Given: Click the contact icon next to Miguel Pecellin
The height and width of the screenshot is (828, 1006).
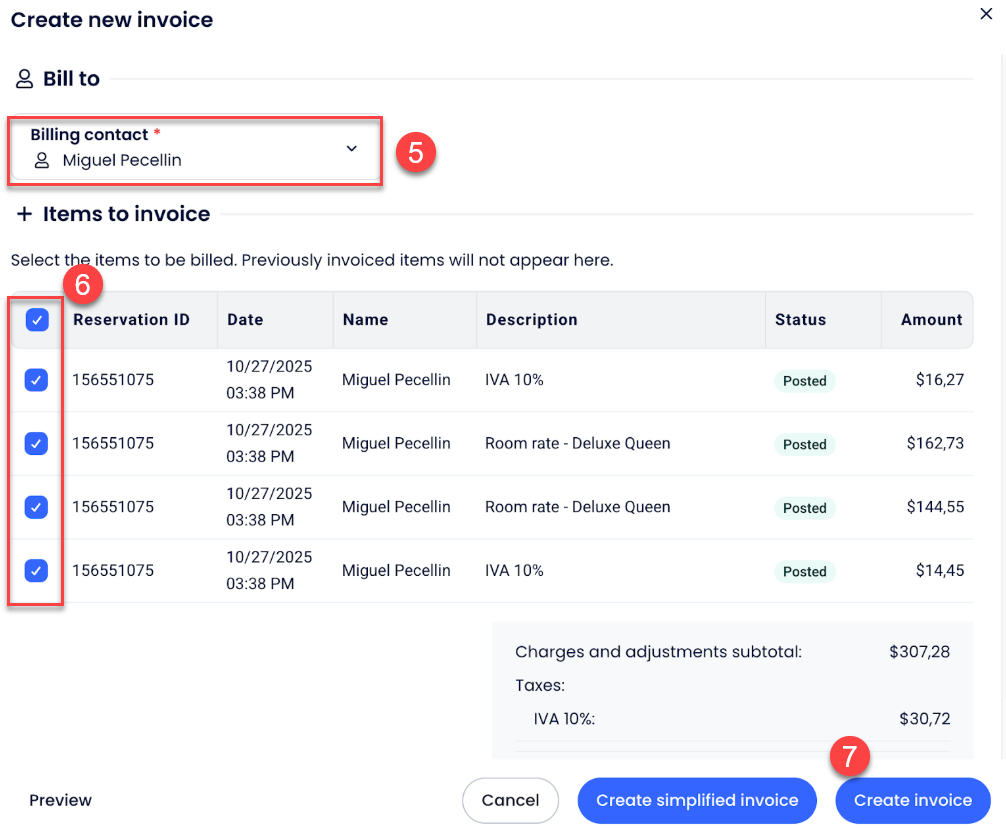Looking at the screenshot, I should pos(42,160).
